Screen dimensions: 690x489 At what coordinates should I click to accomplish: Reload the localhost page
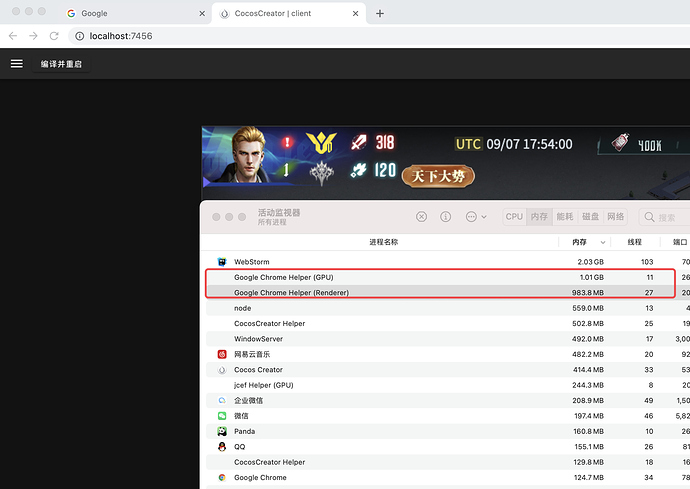pyautogui.click(x=54, y=36)
